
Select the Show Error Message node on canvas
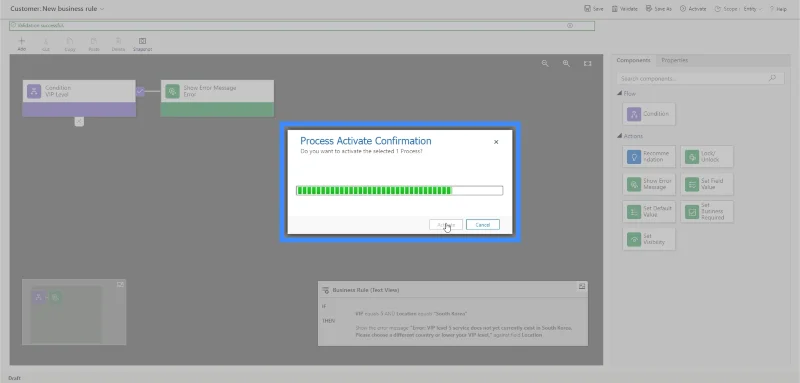click(x=217, y=98)
